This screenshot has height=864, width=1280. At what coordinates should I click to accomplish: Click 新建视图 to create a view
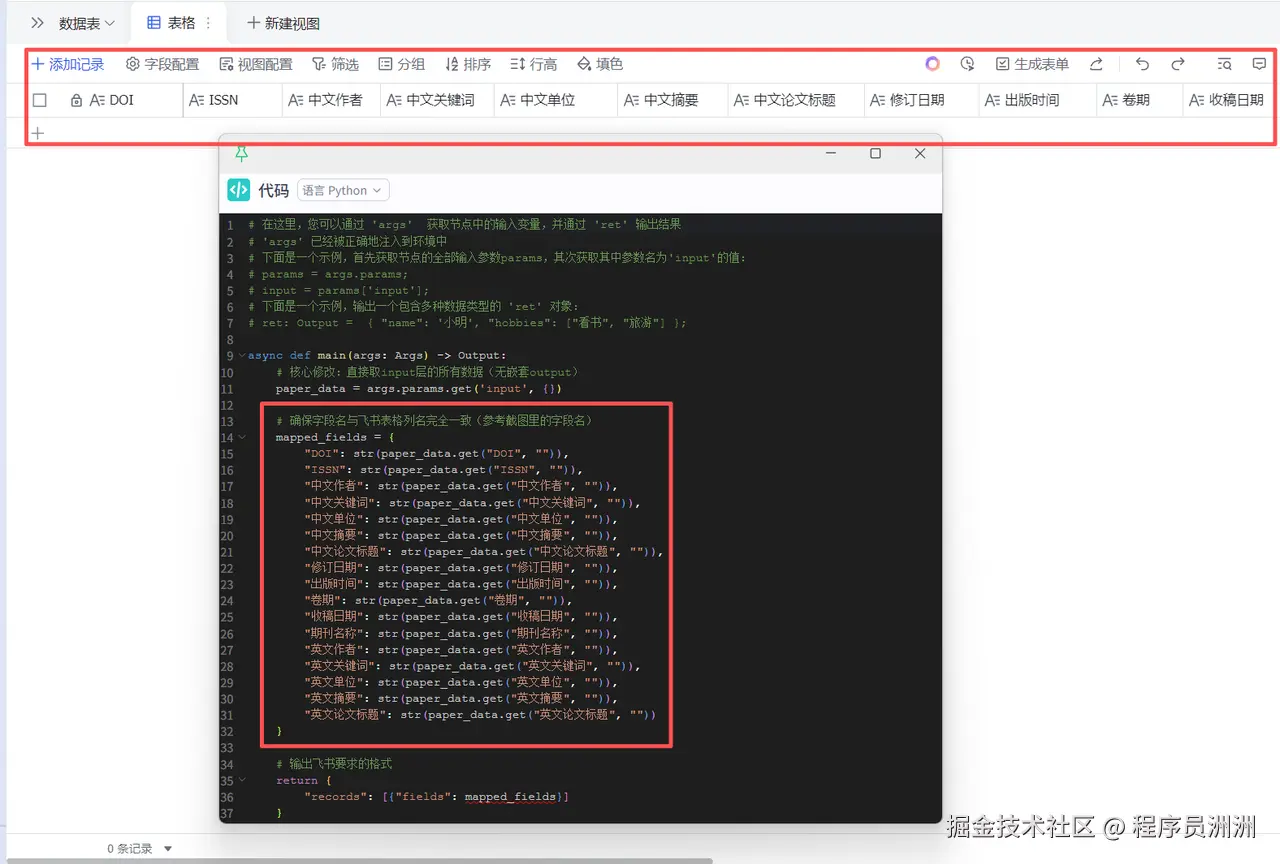point(283,22)
